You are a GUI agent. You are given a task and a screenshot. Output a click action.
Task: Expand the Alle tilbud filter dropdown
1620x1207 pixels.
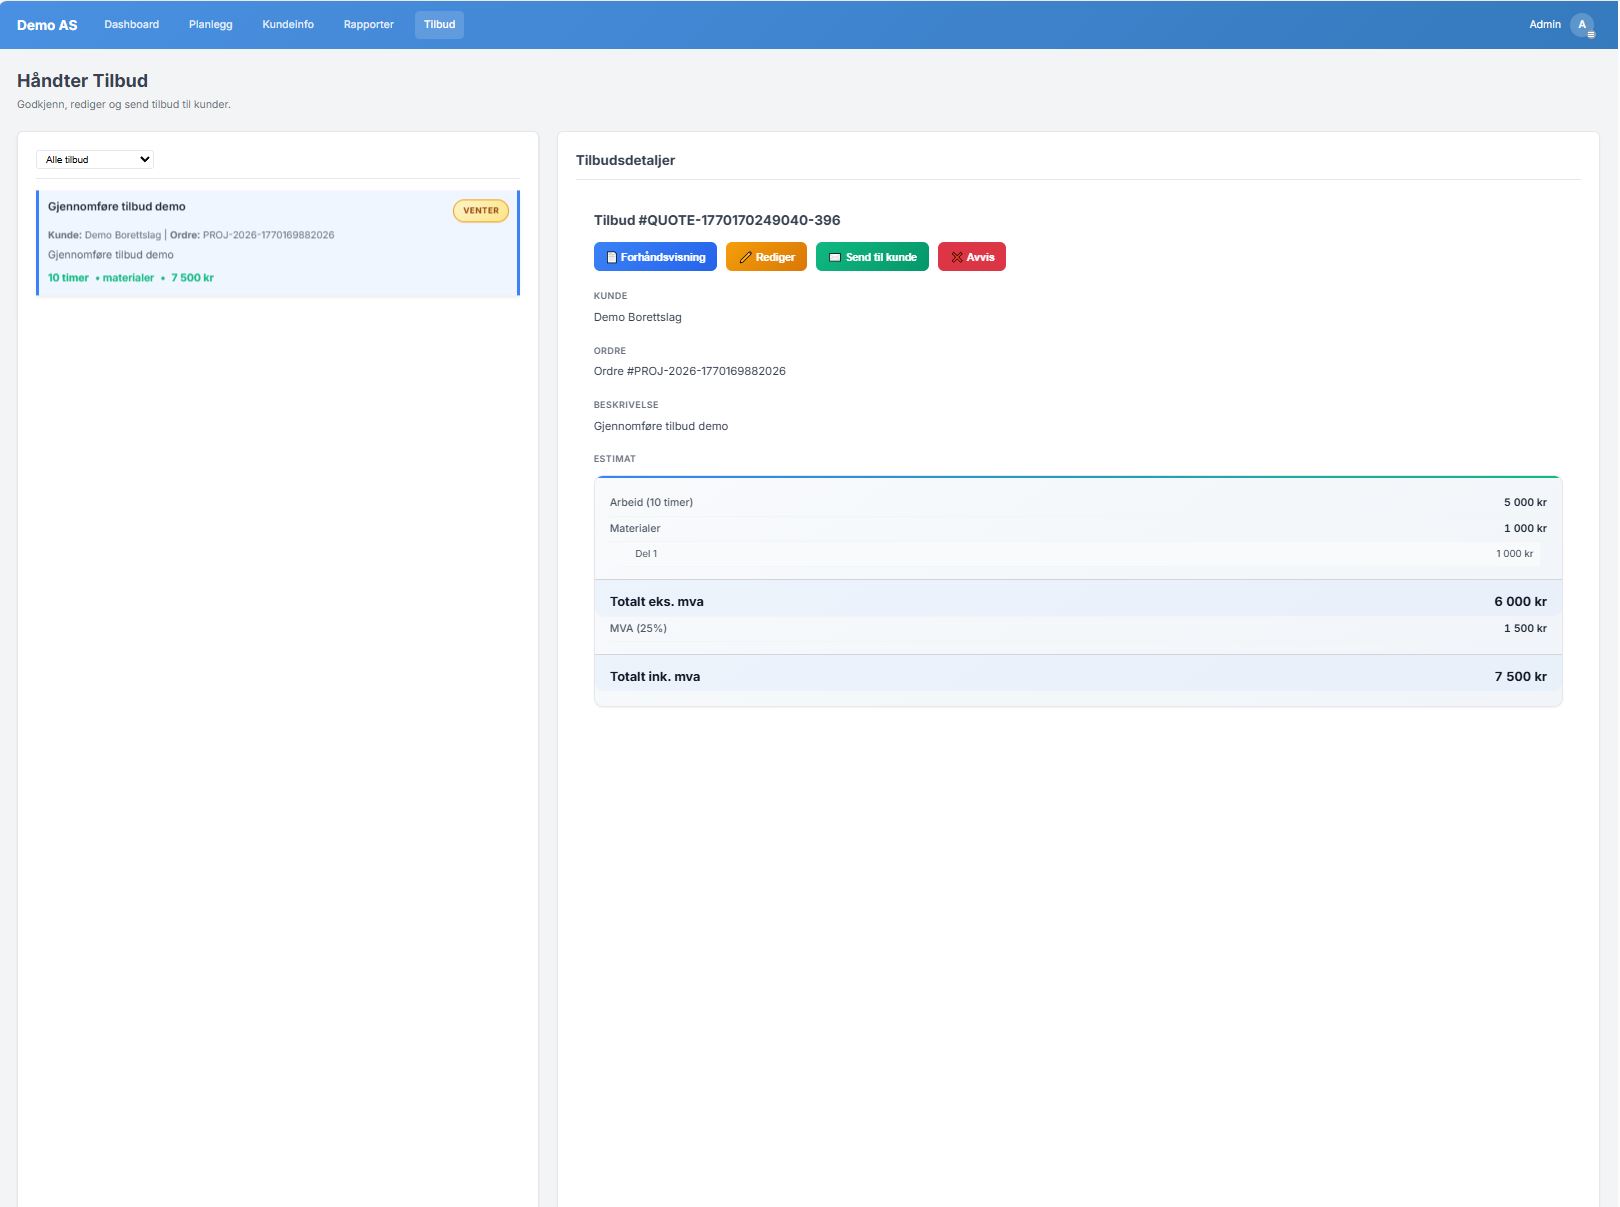[x=95, y=160]
